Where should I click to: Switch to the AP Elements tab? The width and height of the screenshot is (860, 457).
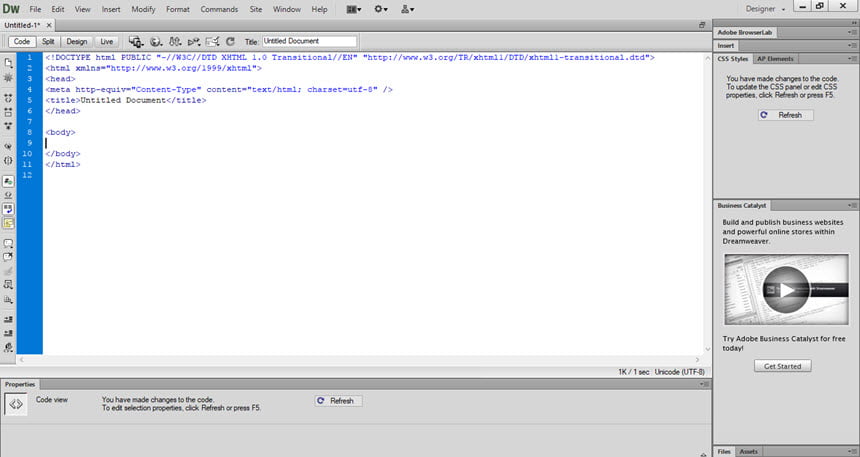pyautogui.click(x=775, y=59)
